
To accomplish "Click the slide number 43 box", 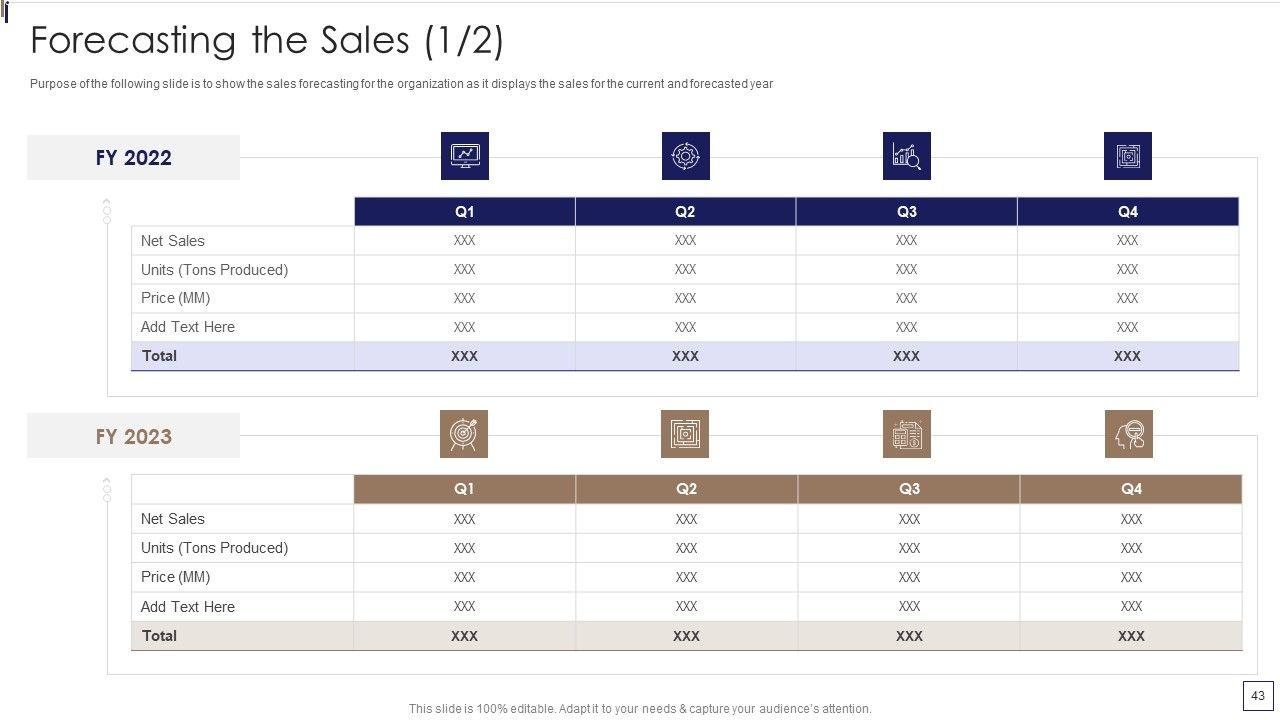I will 1258,696.
